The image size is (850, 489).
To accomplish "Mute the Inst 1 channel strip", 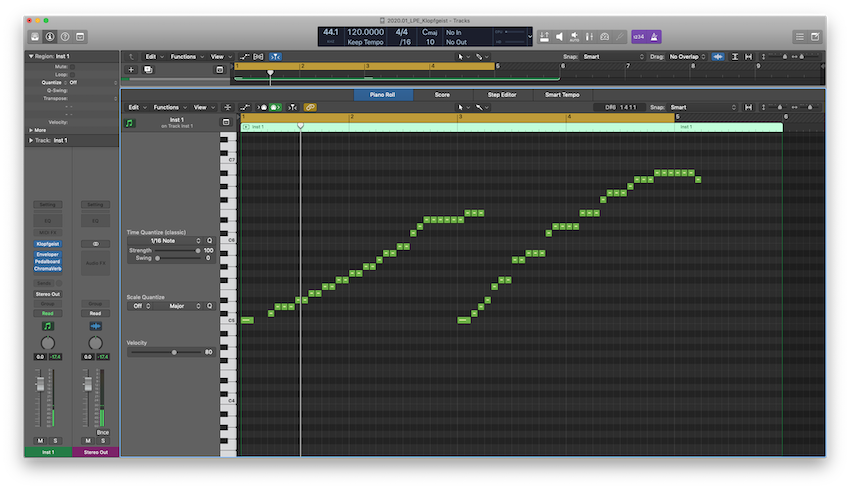I will click(40, 441).
